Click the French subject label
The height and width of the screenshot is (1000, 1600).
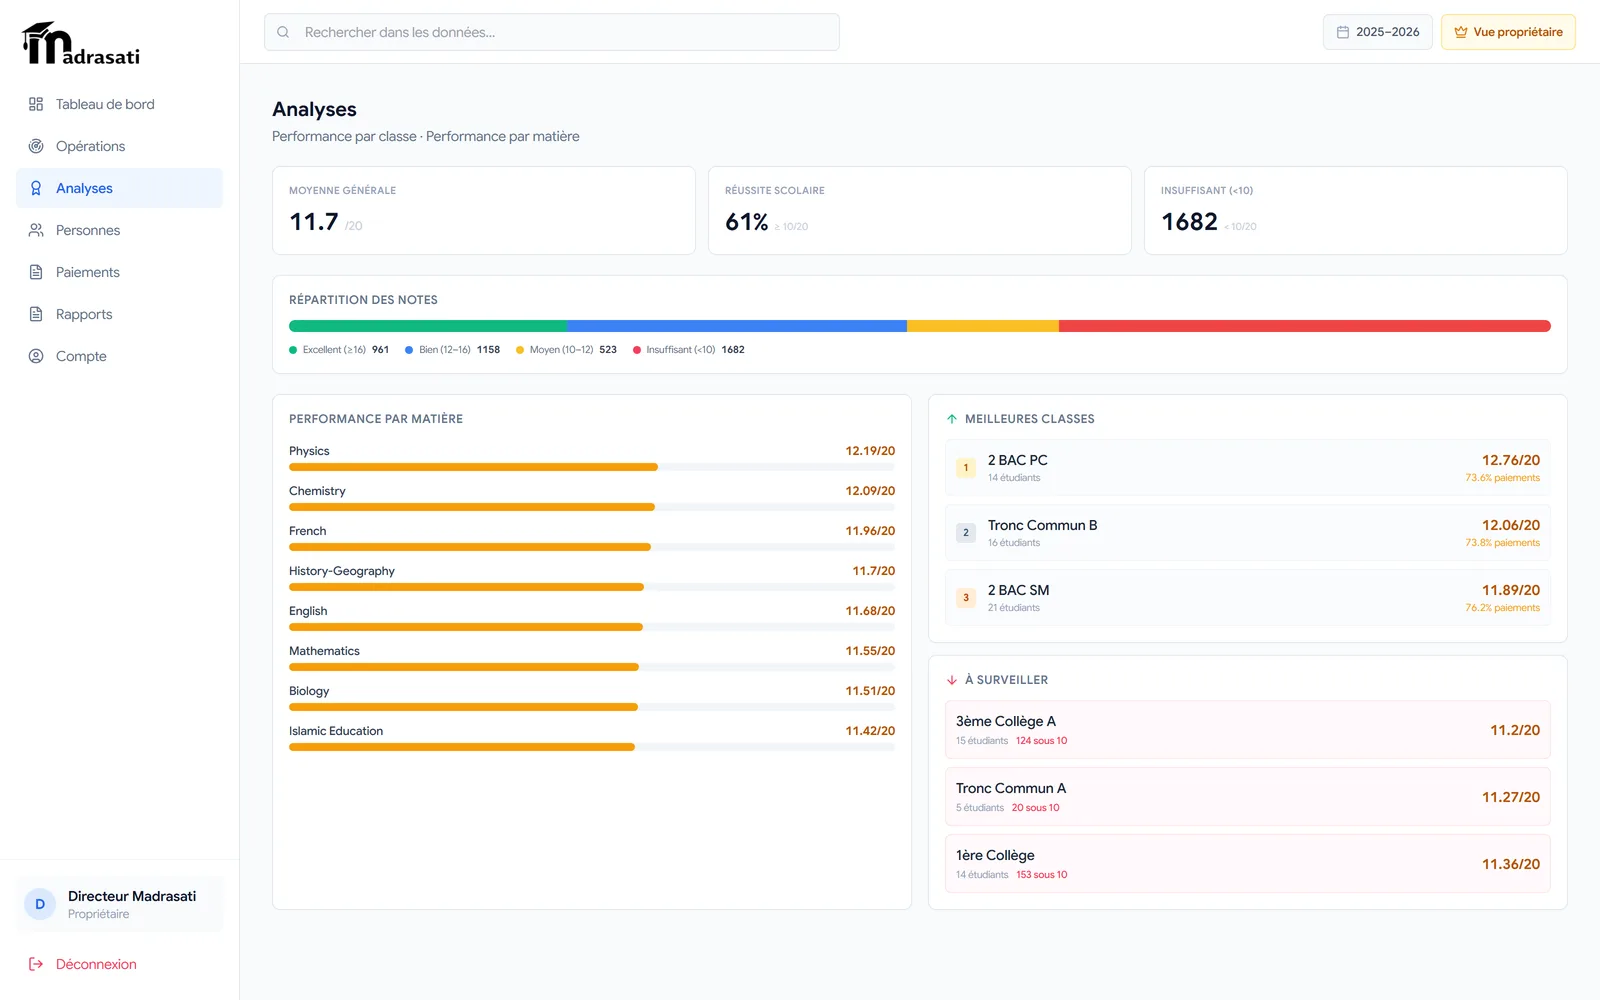(308, 531)
